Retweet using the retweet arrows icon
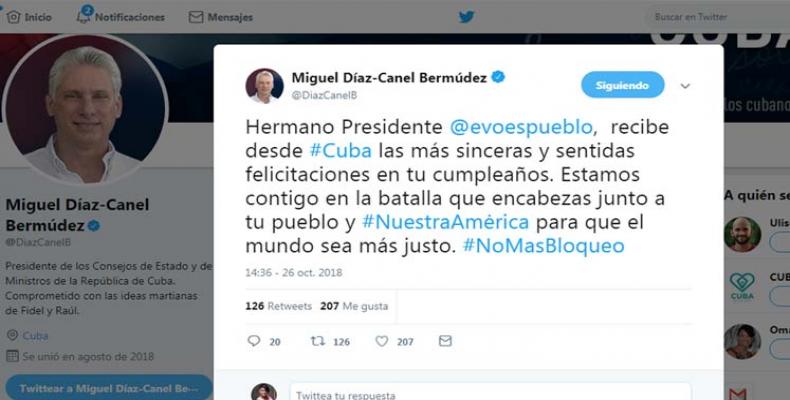Screen dimensions: 790x400 coord(317,342)
